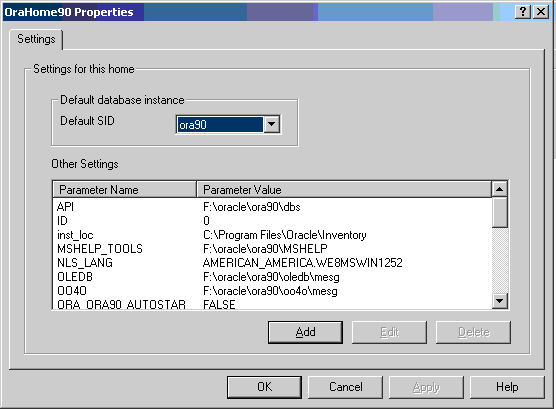Click the Cancel button

click(x=345, y=387)
